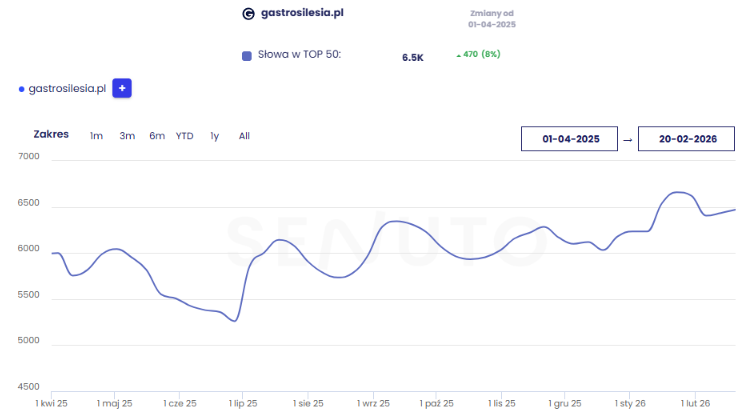
Task: Click the gastrosilesia.pl title at top center
Action: [307, 14]
